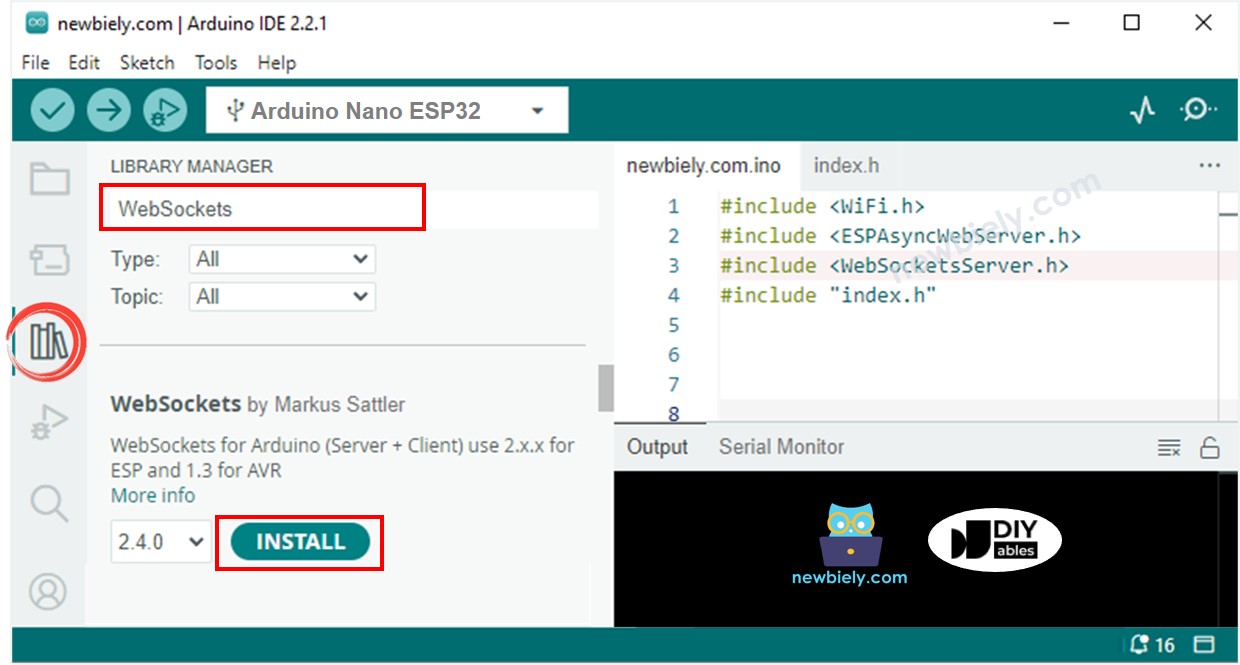Open the Search magnifier sidebar icon
The height and width of the screenshot is (665, 1240).
tap(49, 502)
